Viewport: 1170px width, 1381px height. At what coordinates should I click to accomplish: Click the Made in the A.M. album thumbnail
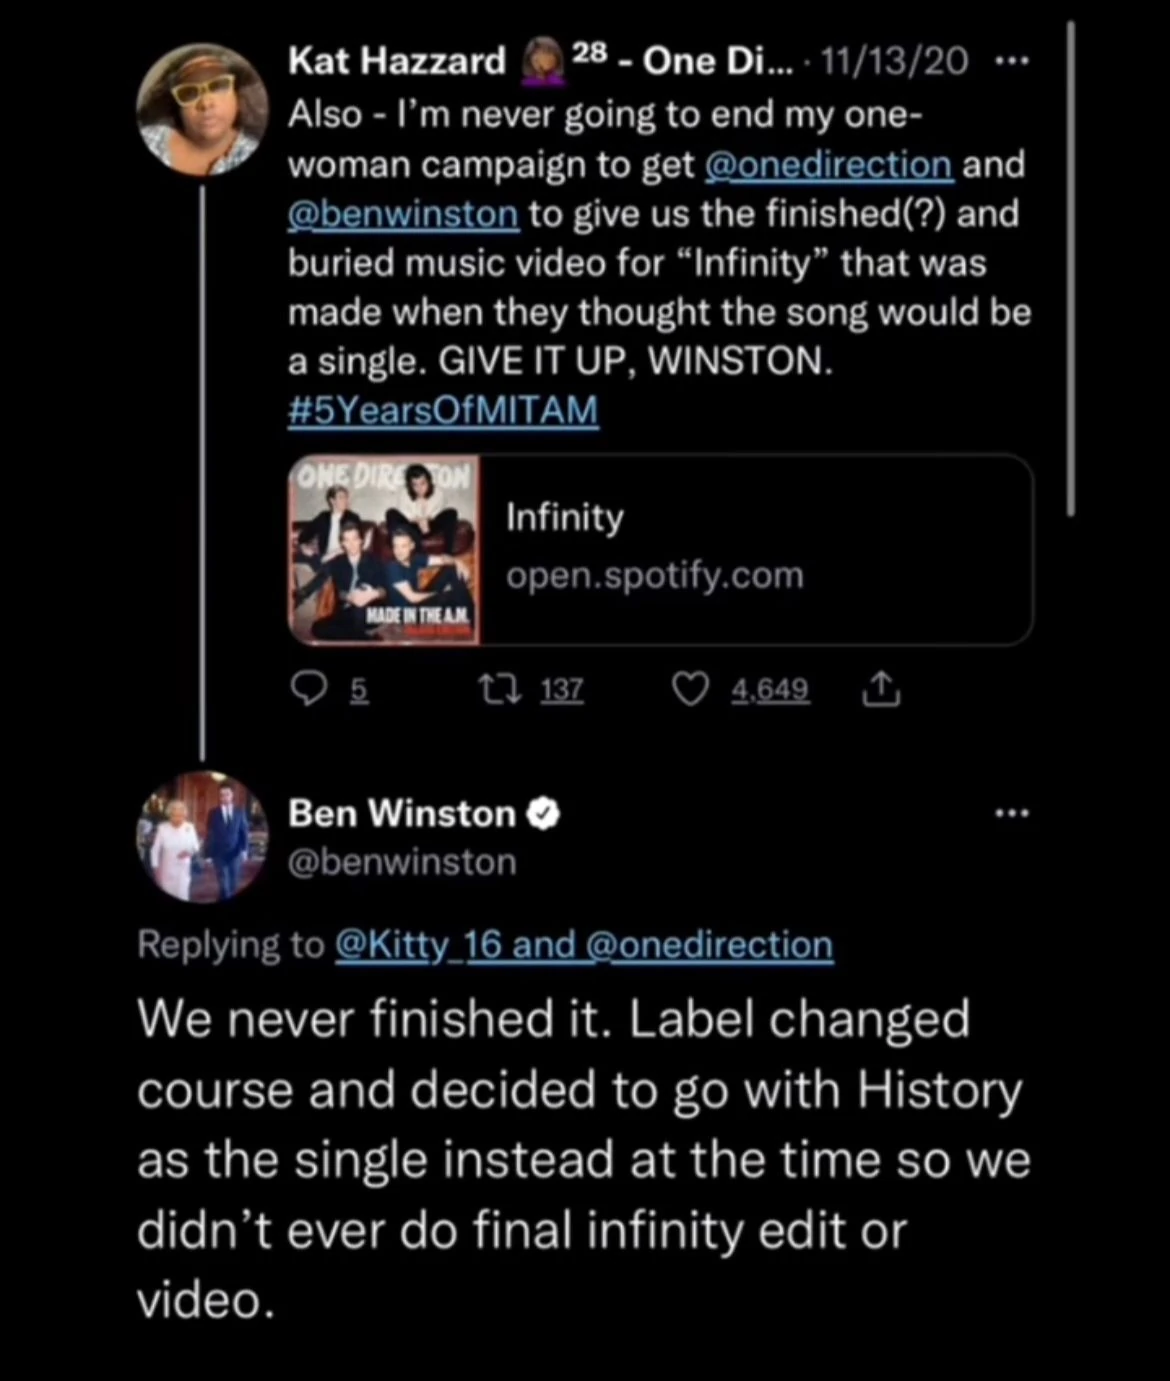(x=384, y=549)
